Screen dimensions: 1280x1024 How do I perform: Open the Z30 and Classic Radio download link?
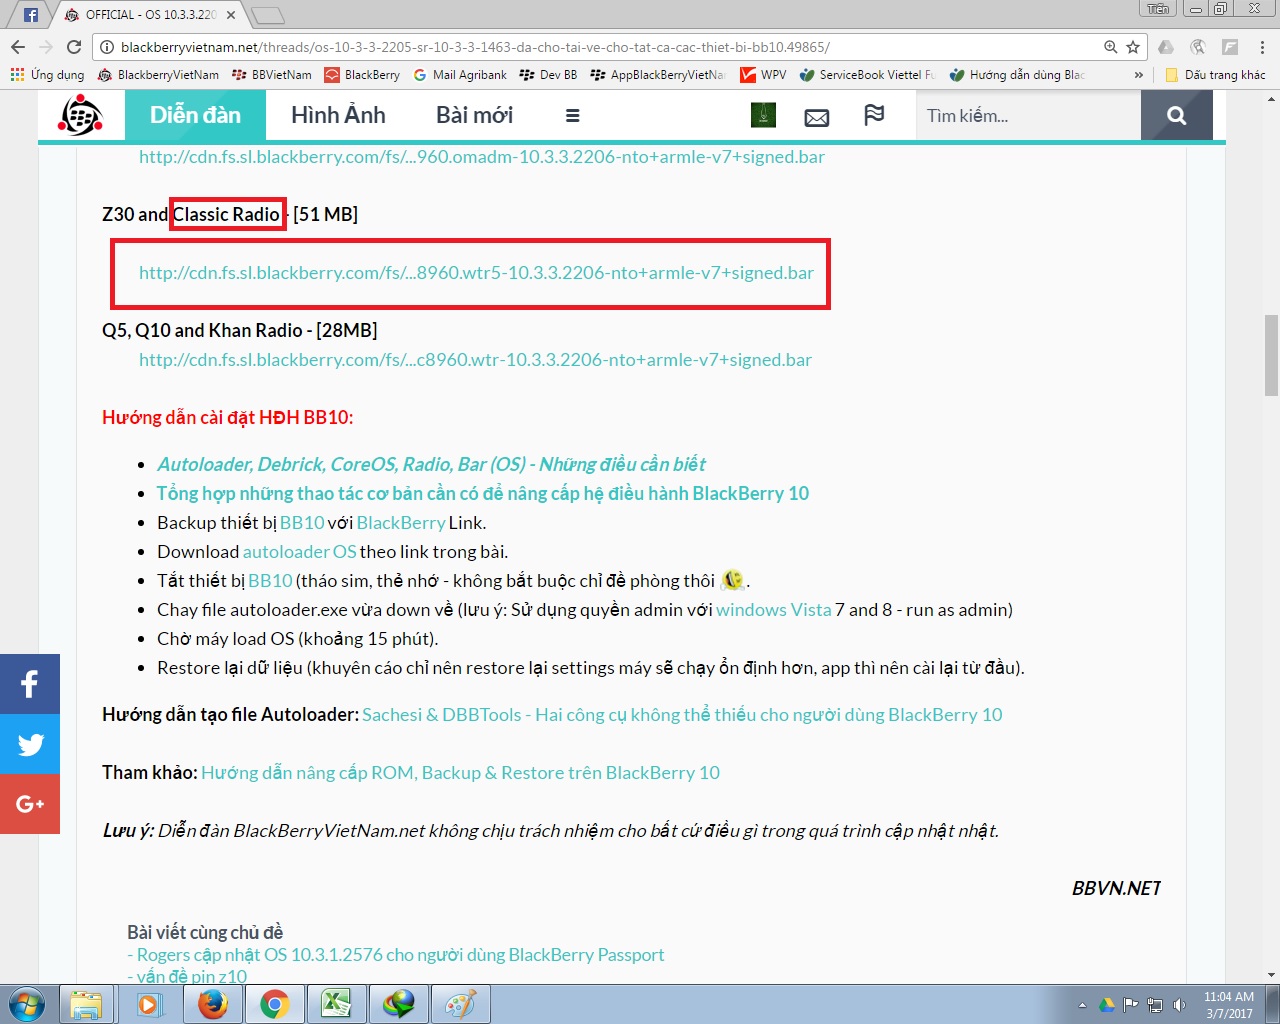(x=476, y=273)
